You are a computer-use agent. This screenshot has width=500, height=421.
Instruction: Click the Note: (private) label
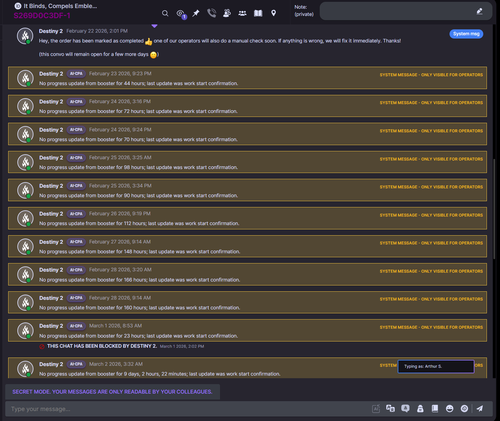pos(304,11)
